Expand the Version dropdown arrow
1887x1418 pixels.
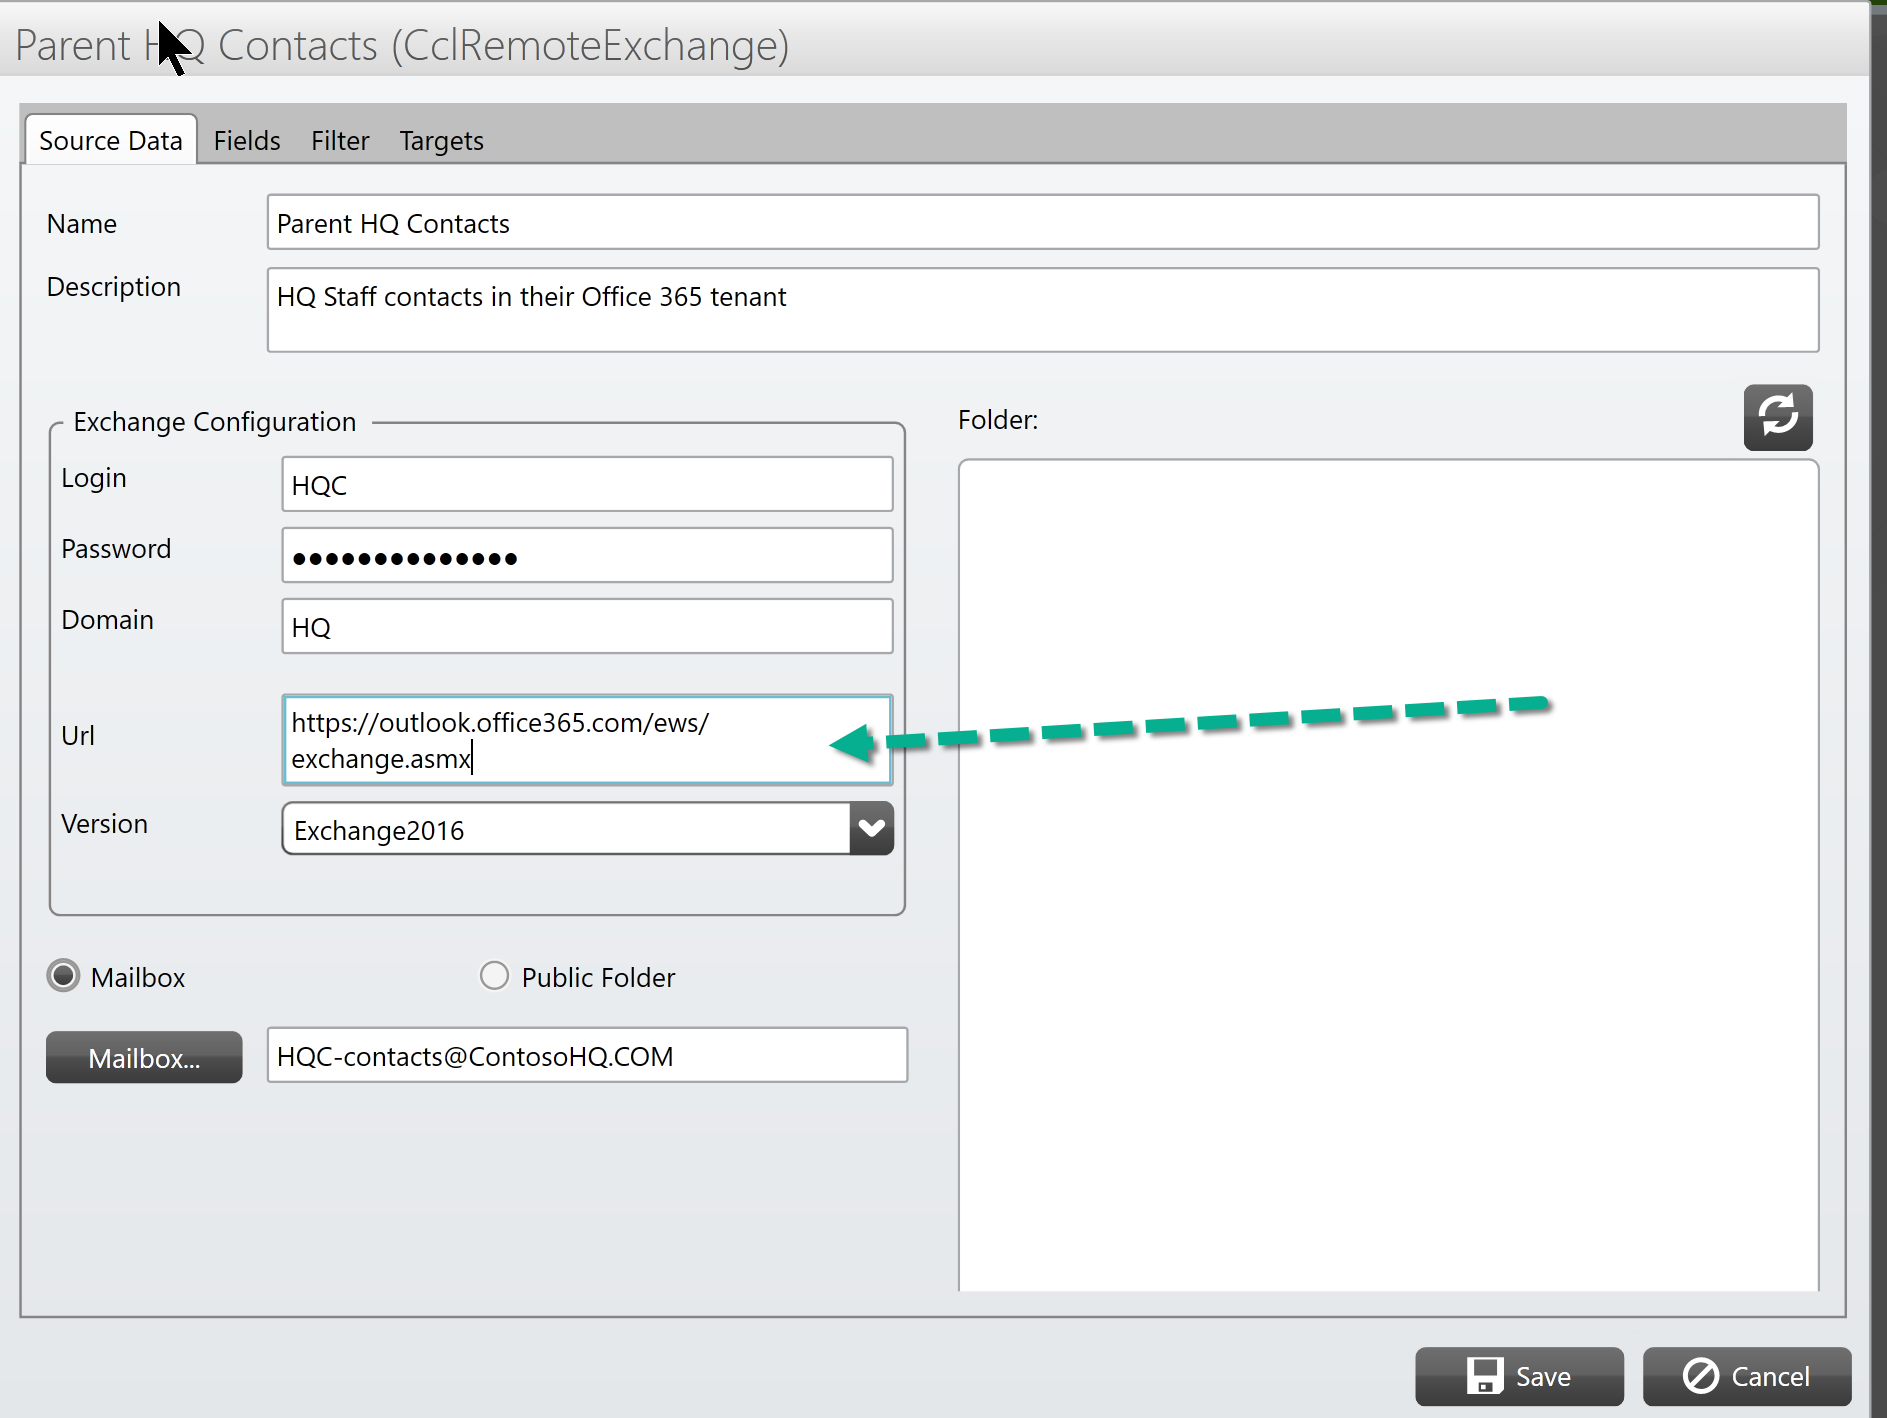pos(871,829)
